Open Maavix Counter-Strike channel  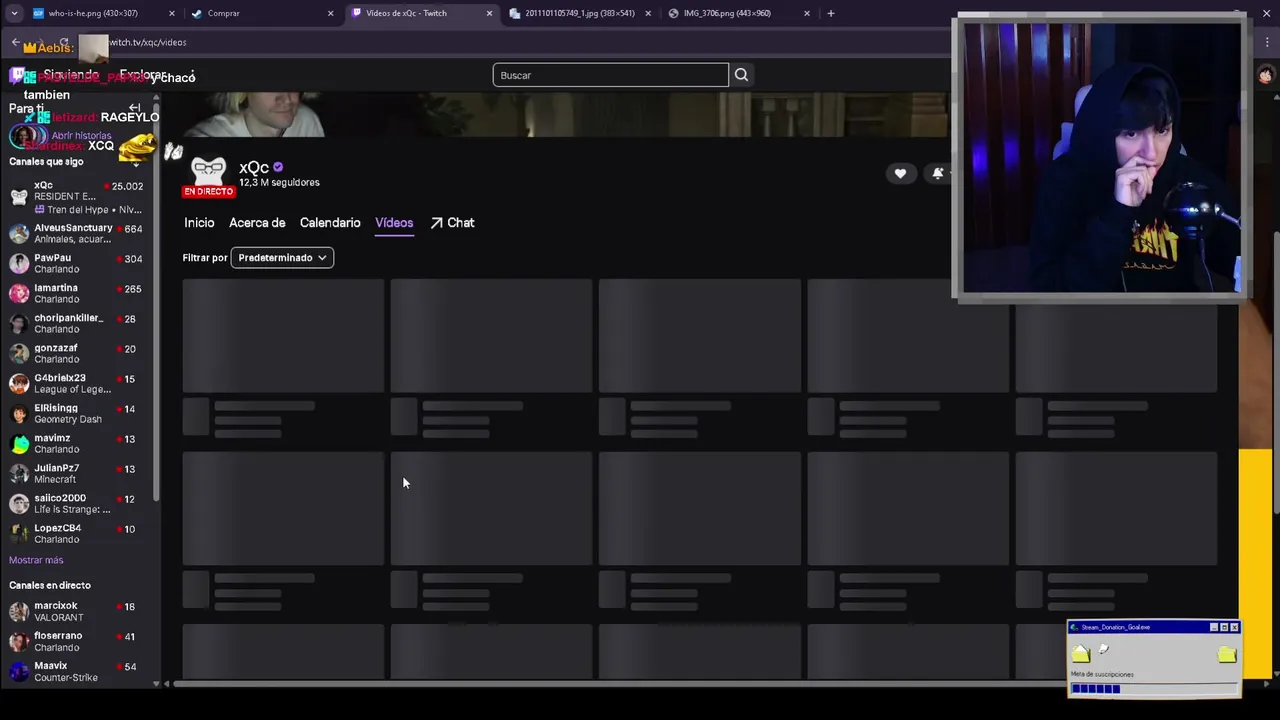pos(77,671)
